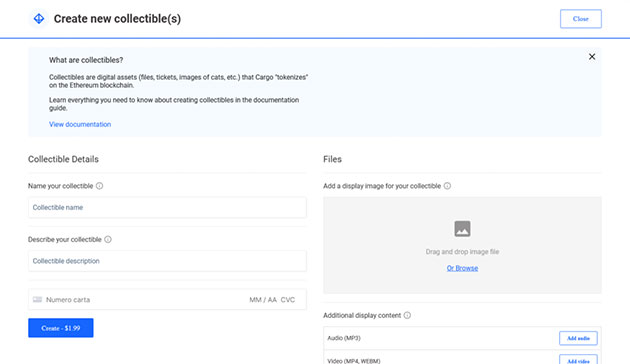Click the 'What are collectibles?' heading

click(86, 60)
